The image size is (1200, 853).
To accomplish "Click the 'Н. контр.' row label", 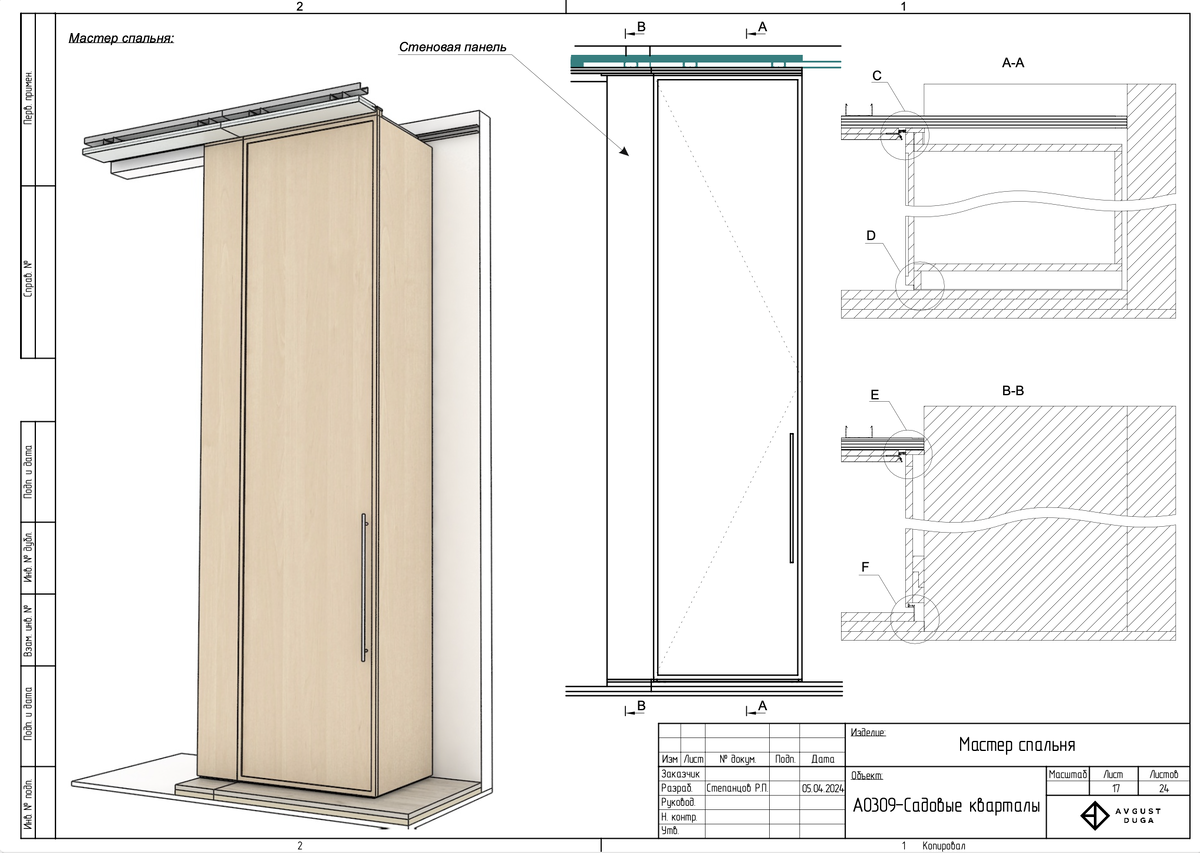I will 678,817.
